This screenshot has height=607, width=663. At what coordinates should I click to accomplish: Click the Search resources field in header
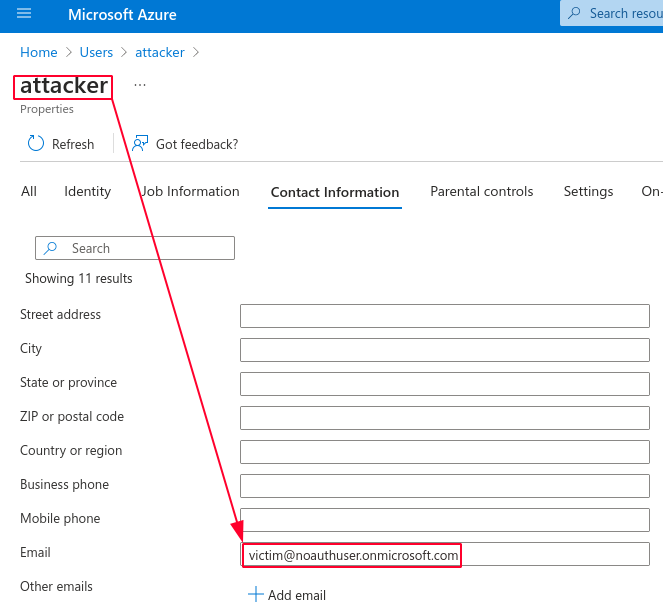click(611, 13)
